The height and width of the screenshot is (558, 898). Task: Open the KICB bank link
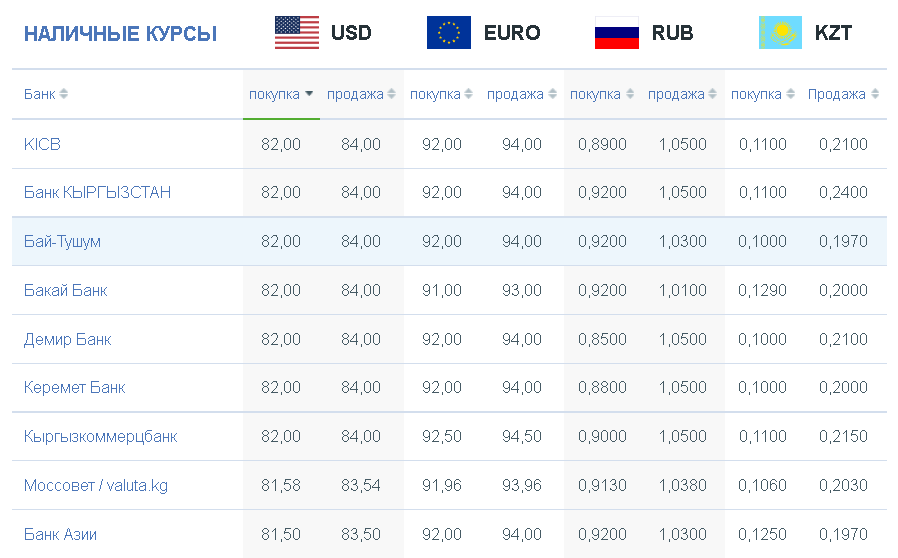point(42,144)
